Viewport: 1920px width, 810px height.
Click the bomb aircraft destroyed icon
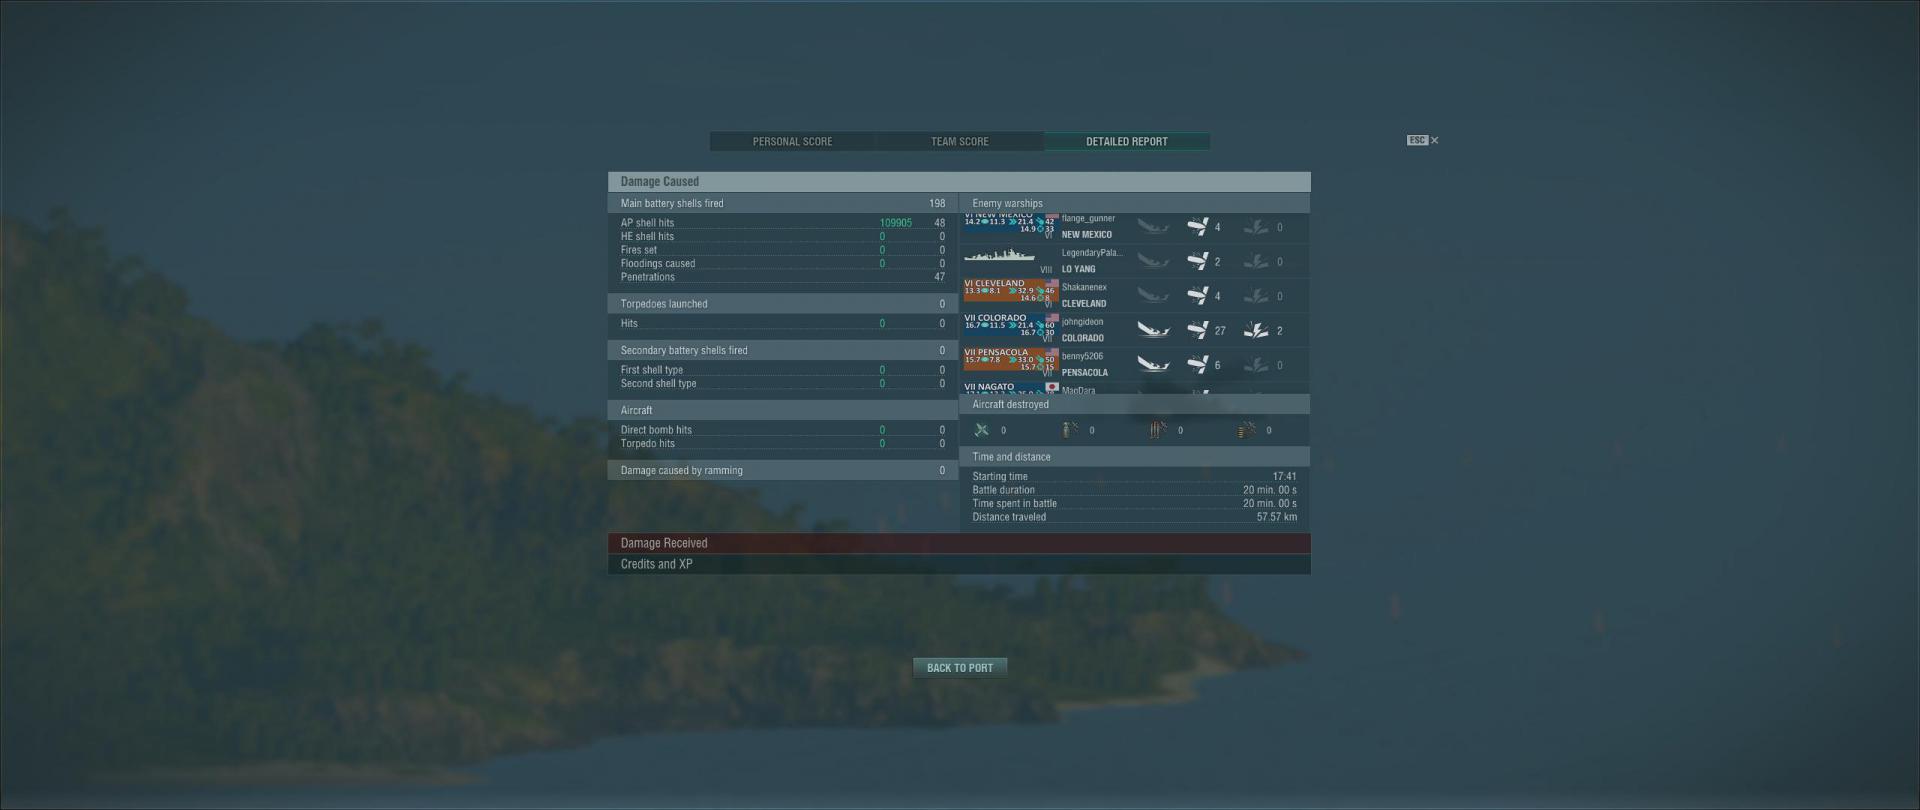(1070, 430)
